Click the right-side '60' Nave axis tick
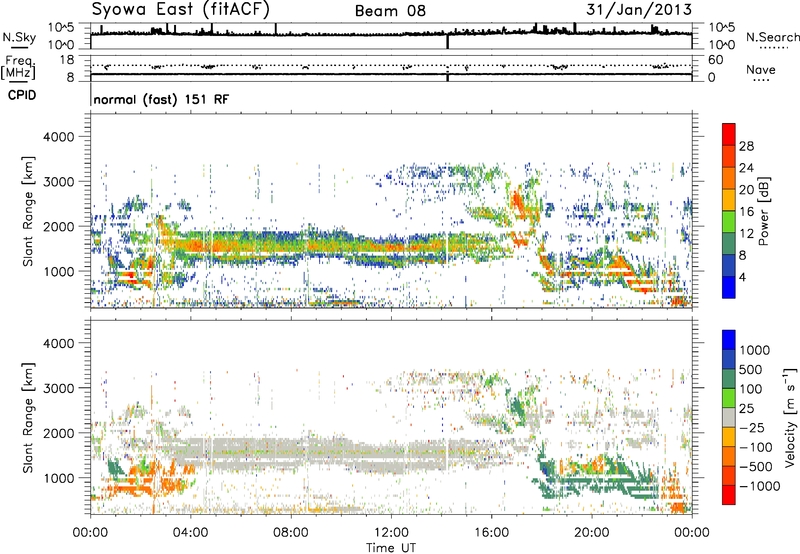Image resolution: width=800 pixels, height=554 pixels. pyautogui.click(x=715, y=60)
